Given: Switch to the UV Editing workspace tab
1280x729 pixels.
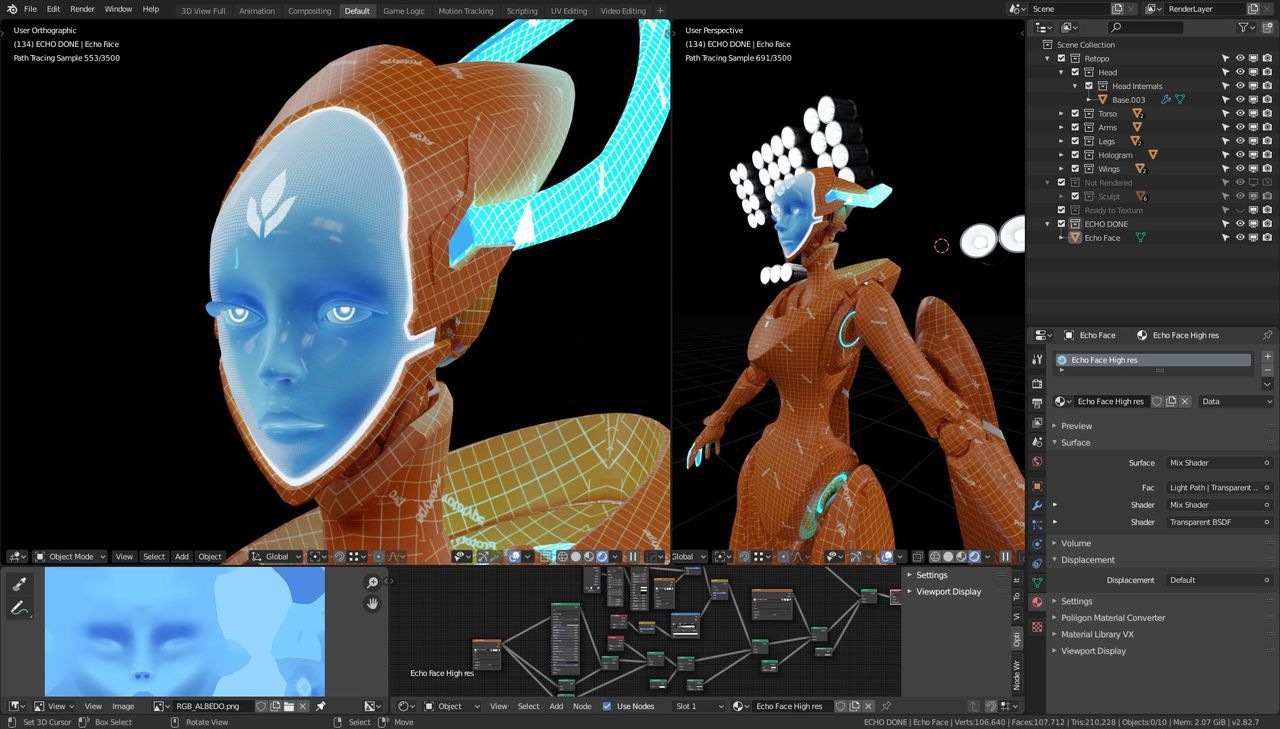Looking at the screenshot, I should [569, 11].
